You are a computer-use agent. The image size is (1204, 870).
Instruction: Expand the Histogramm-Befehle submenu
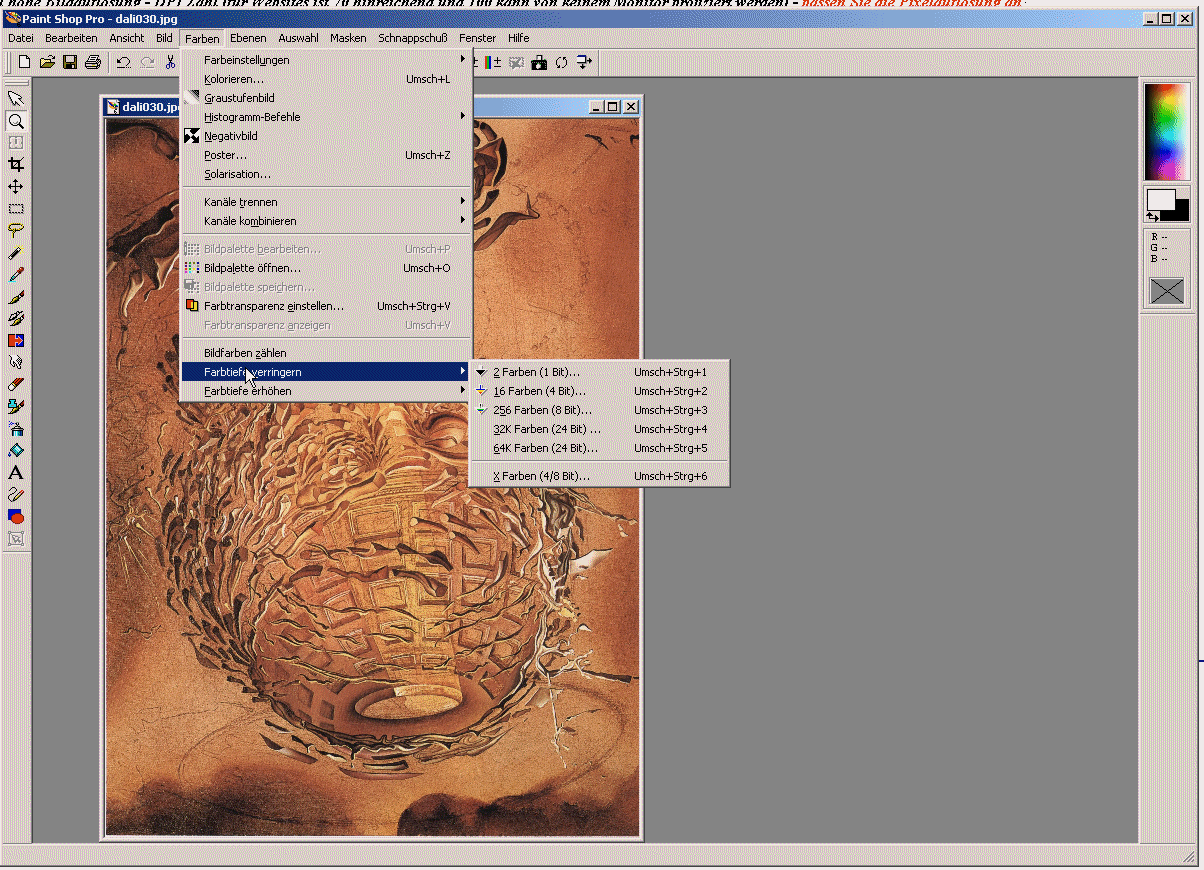coord(325,117)
